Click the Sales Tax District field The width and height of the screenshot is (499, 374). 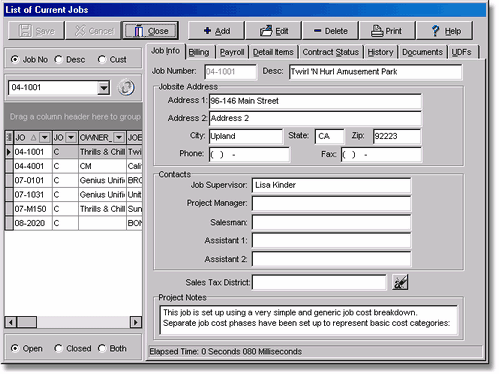319,282
